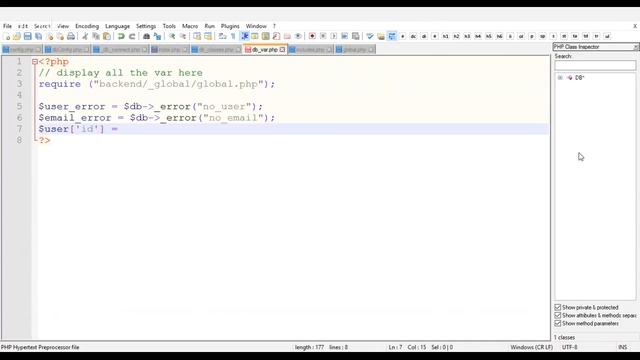This screenshot has width=640, height=360.
Task: Select the db_var.php tab
Action: click(x=264, y=50)
